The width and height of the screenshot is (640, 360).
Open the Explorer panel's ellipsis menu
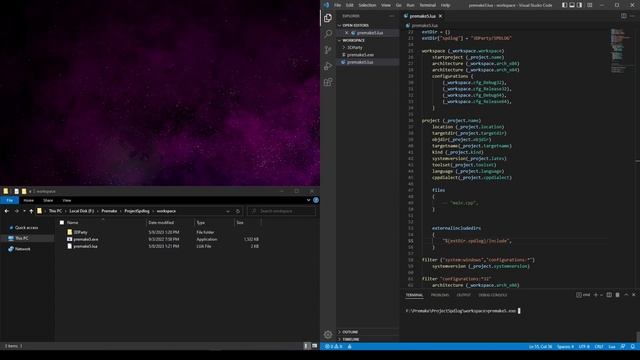392,16
